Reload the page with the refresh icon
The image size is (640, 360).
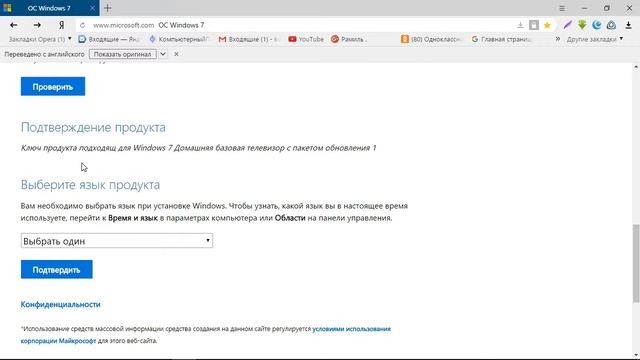[x=83, y=25]
